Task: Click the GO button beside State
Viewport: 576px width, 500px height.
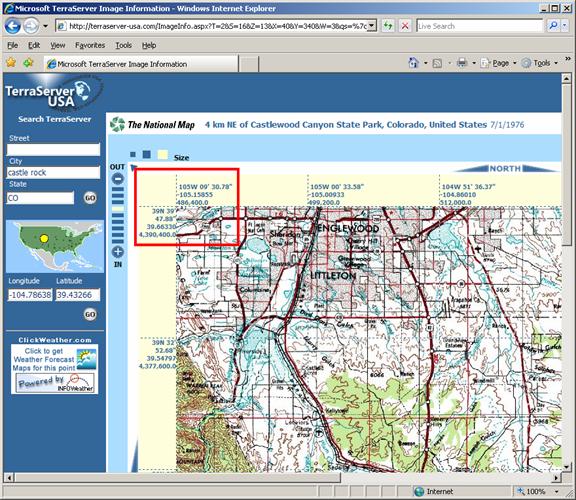Action: click(90, 198)
